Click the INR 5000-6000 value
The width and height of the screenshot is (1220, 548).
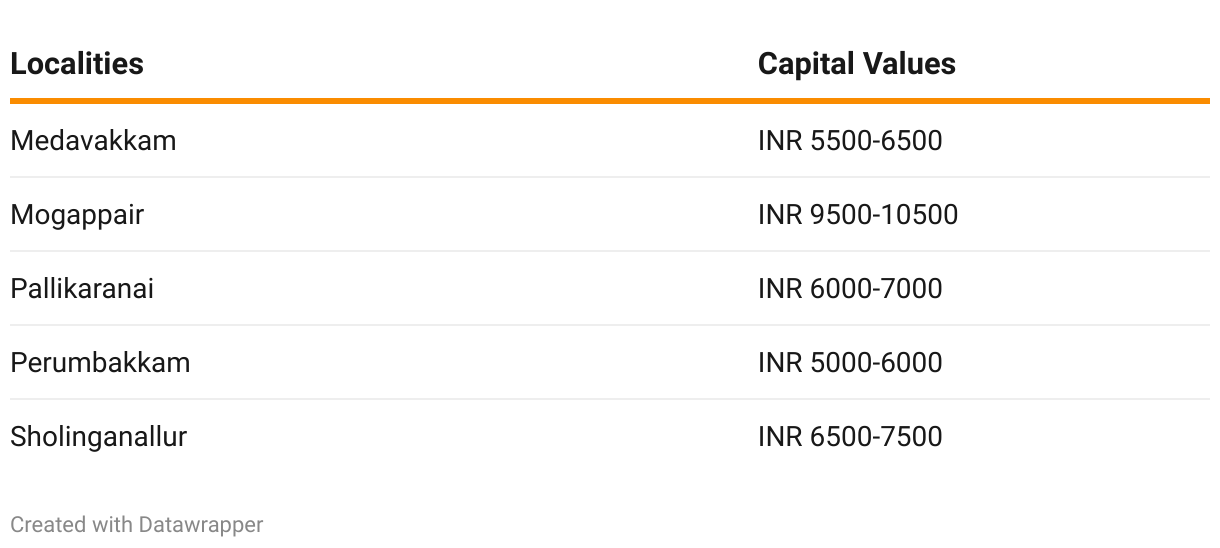[x=849, y=362]
